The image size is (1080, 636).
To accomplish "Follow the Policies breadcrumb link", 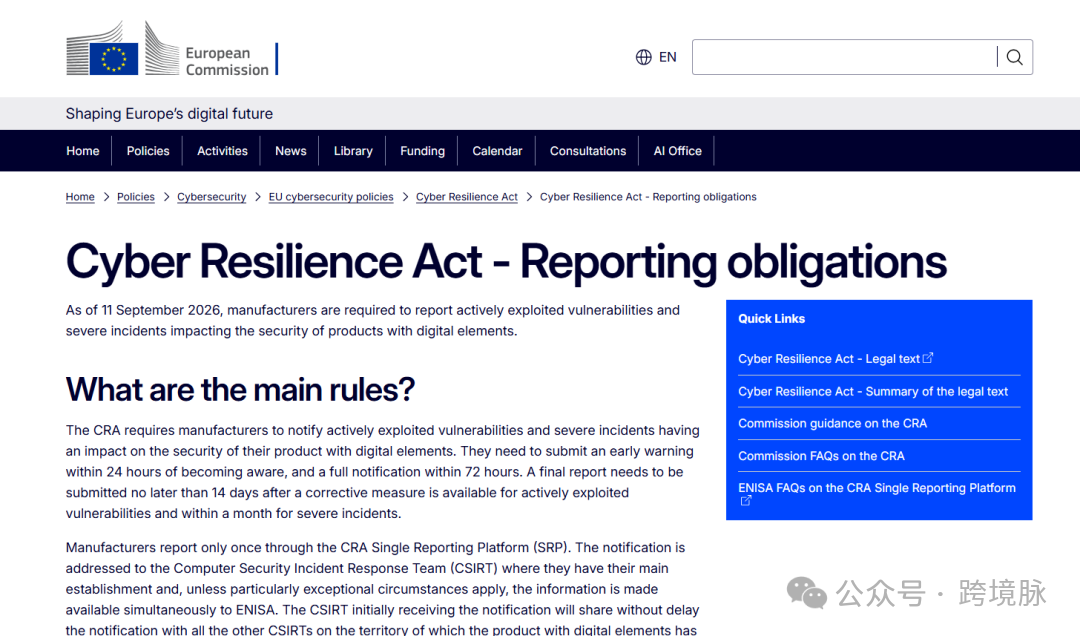I will coord(136,197).
